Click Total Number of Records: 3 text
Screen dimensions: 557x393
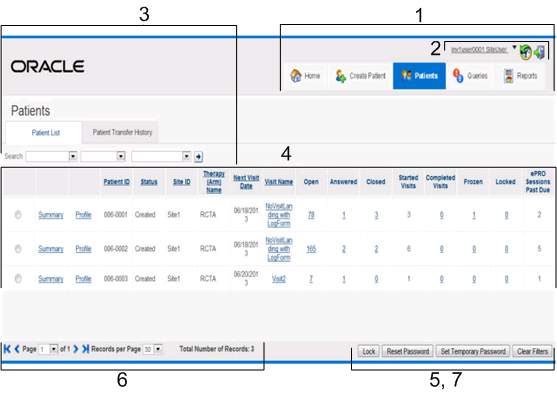[217, 349]
